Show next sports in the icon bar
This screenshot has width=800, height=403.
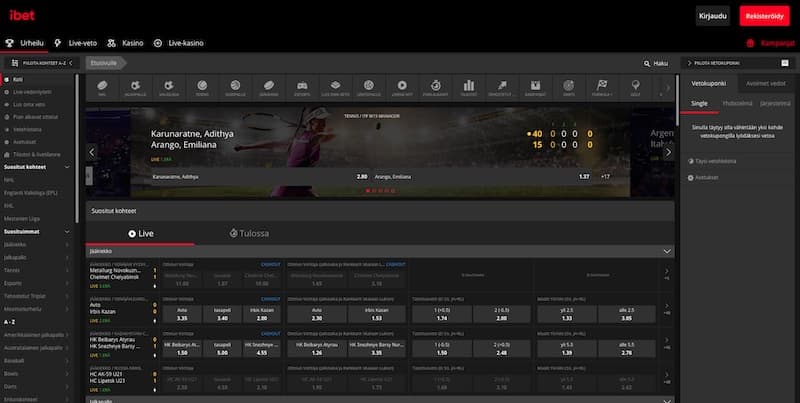click(x=668, y=88)
